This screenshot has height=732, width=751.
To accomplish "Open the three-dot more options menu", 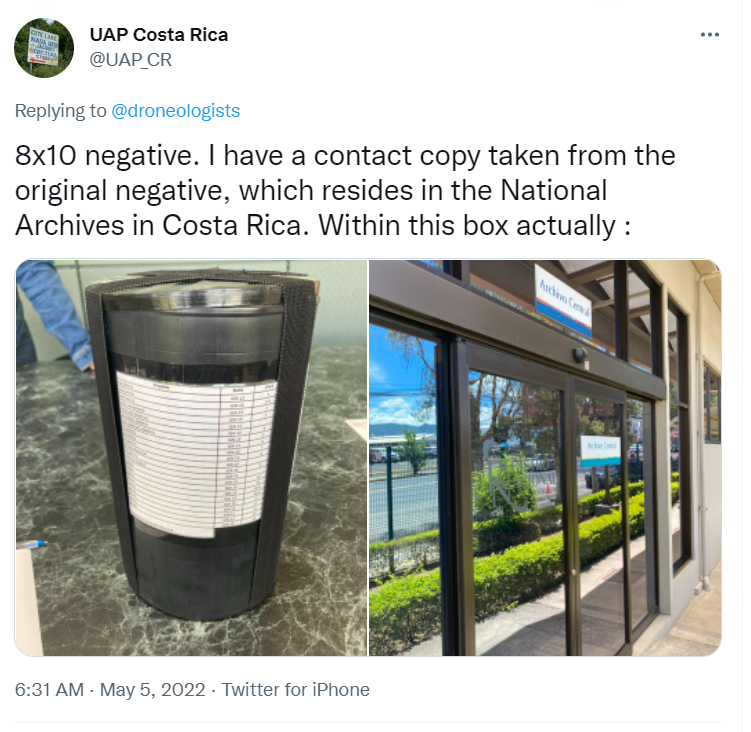I will pos(709,34).
